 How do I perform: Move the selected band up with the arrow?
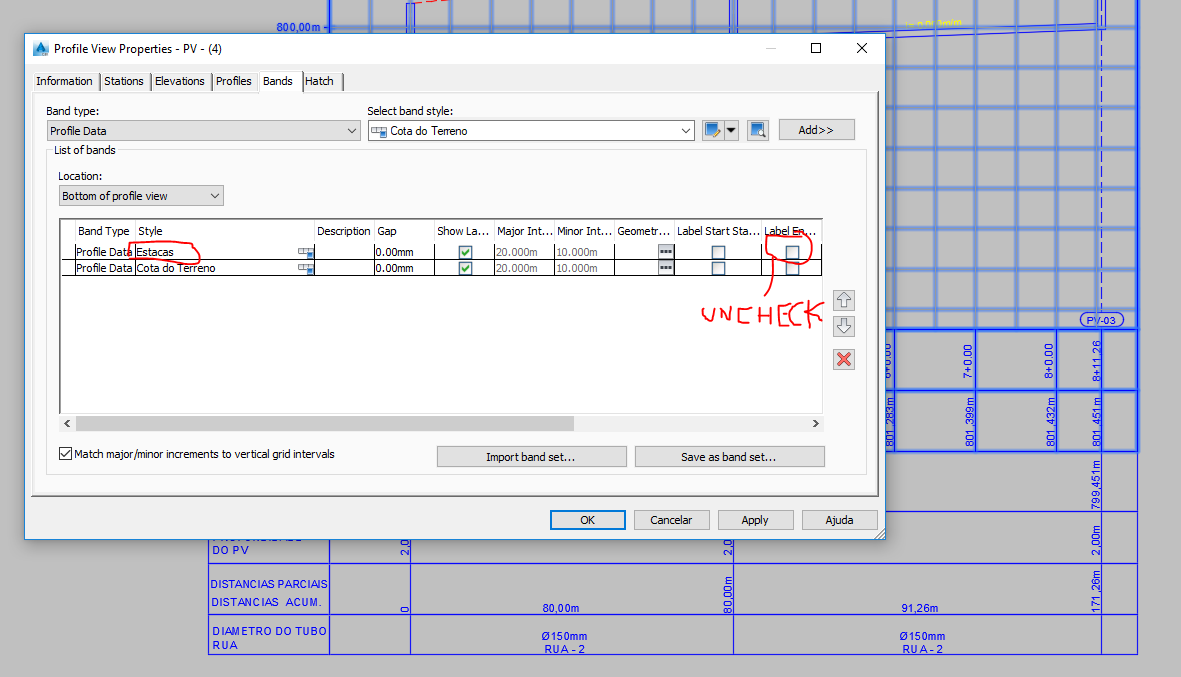[843, 300]
